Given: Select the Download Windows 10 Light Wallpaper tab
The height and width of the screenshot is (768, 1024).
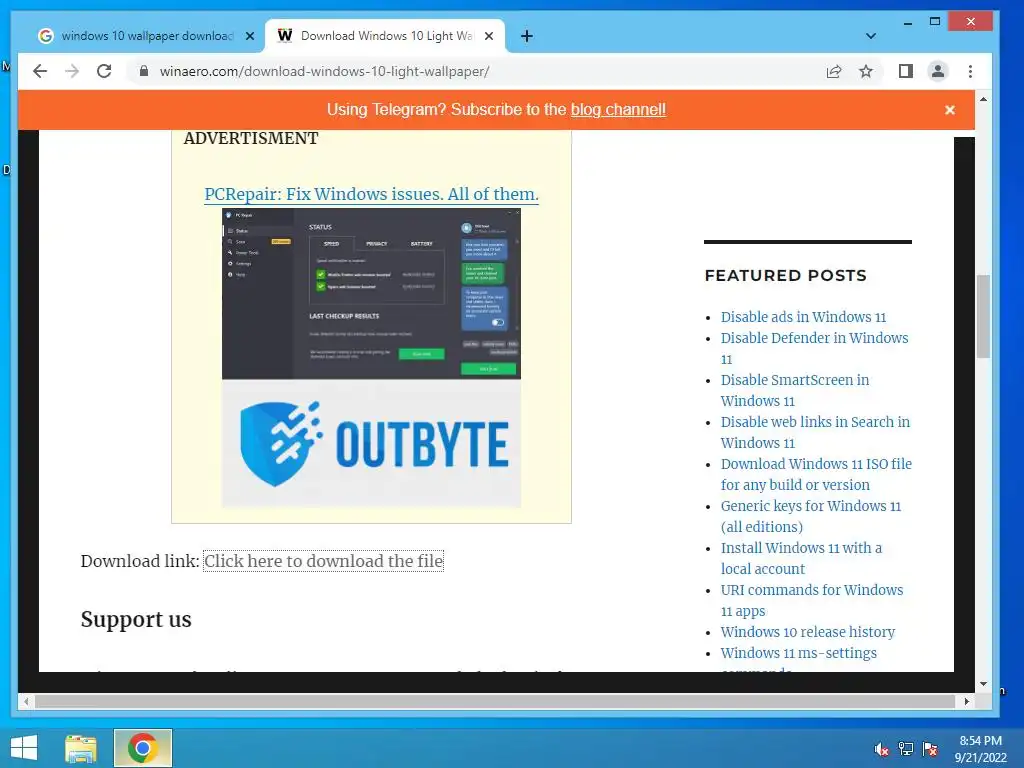Looking at the screenshot, I should point(385,36).
